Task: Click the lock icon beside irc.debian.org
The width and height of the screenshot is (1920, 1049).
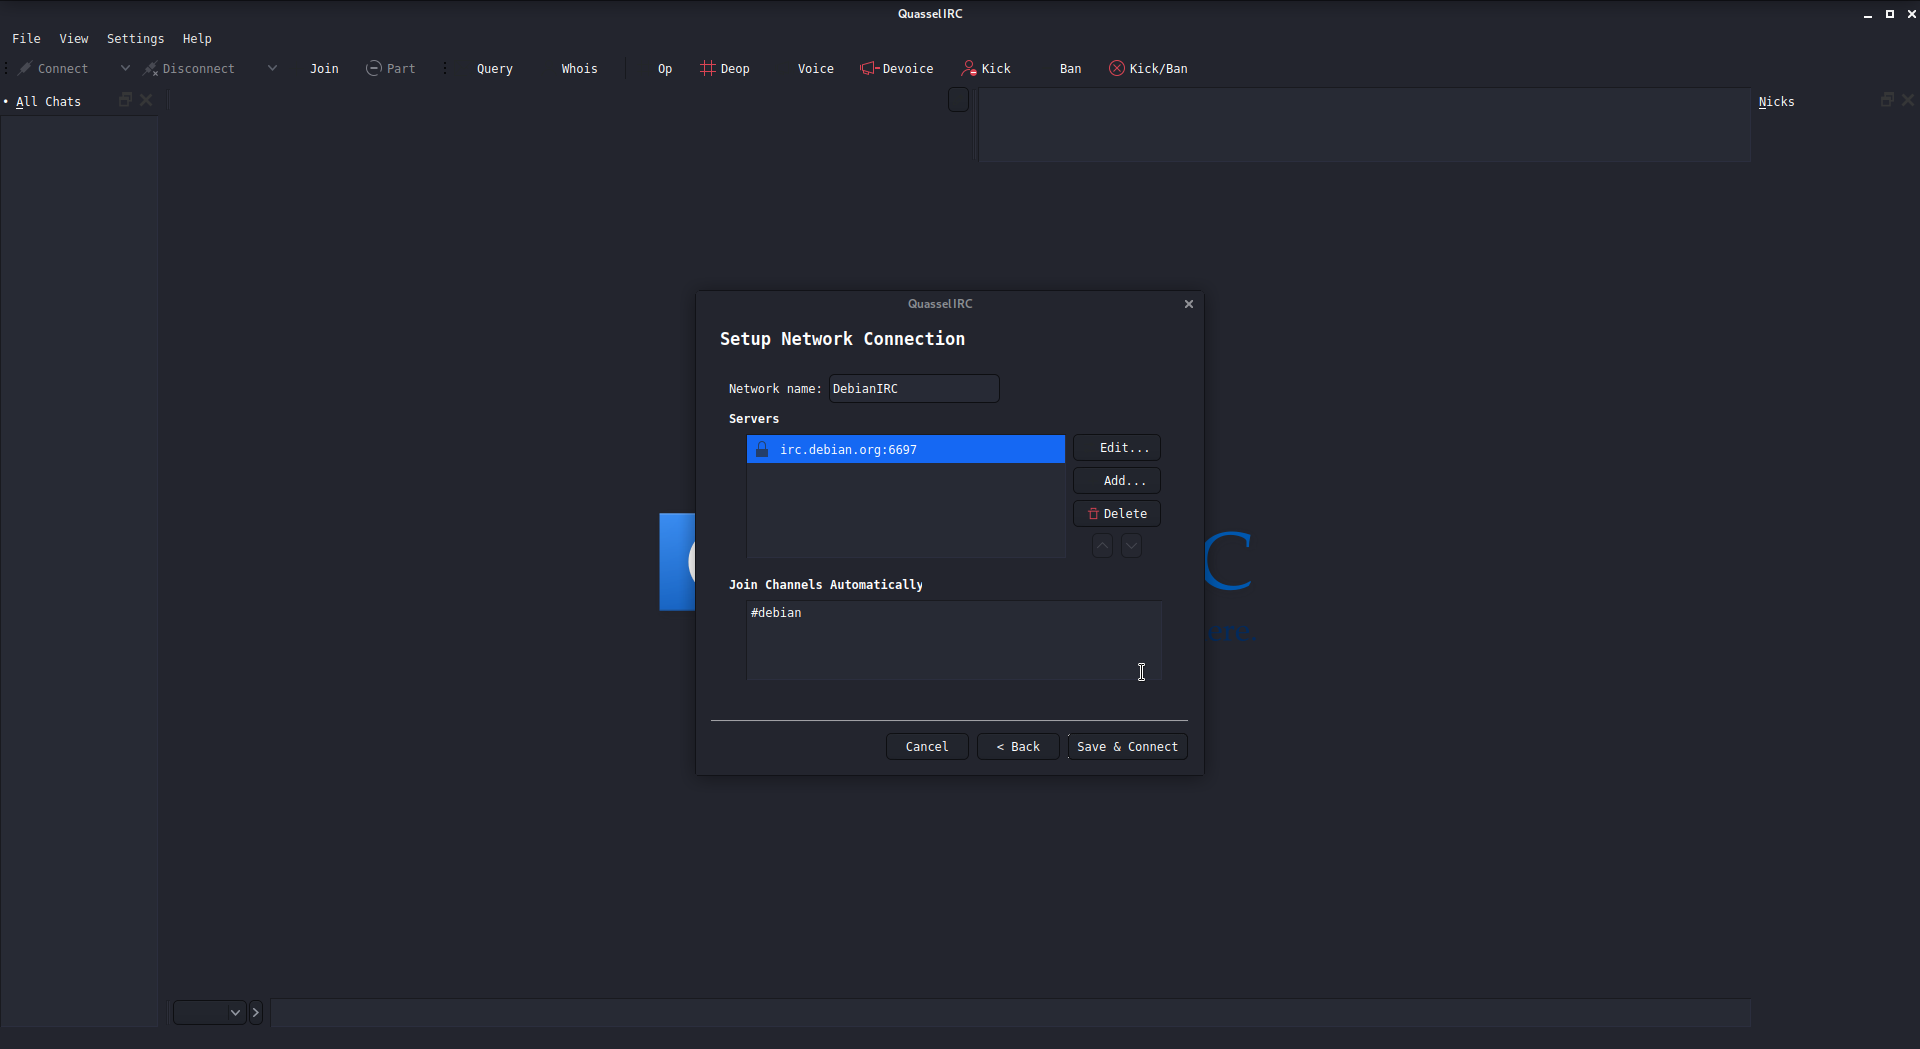Action: pos(762,449)
